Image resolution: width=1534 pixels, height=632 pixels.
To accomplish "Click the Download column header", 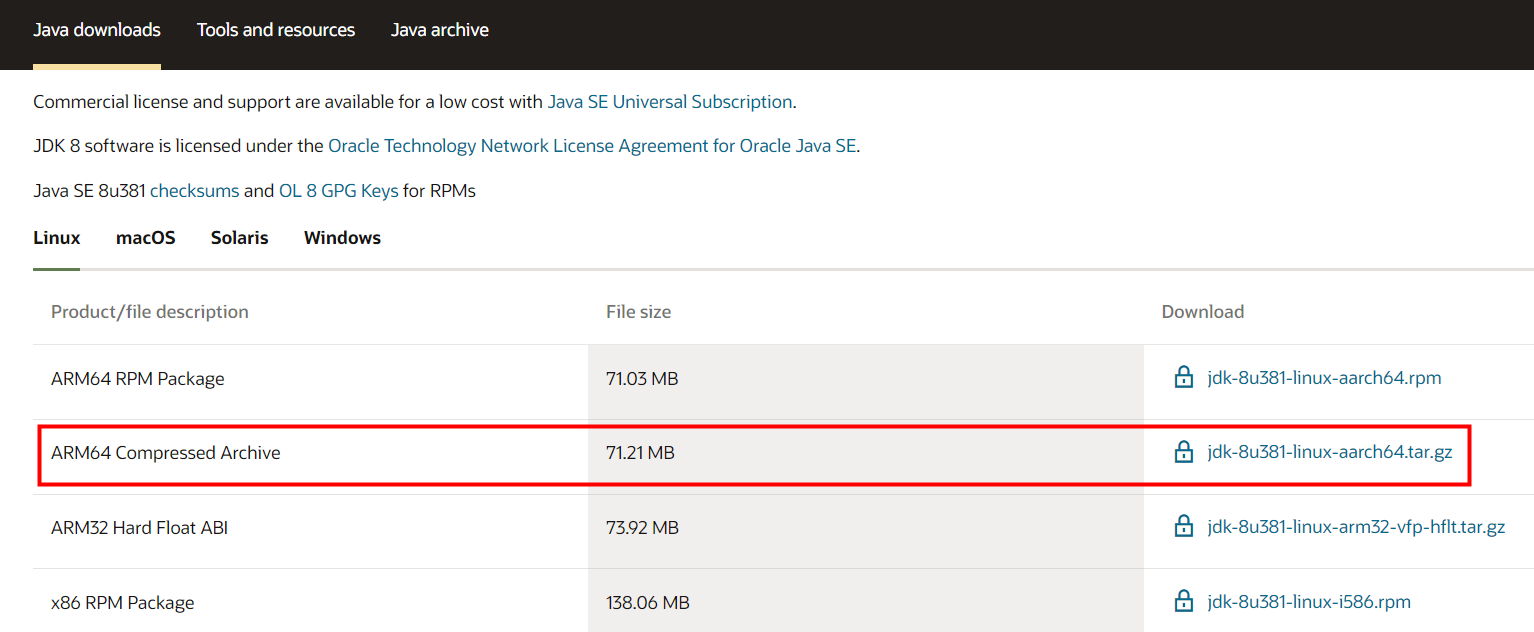I will pos(1203,312).
